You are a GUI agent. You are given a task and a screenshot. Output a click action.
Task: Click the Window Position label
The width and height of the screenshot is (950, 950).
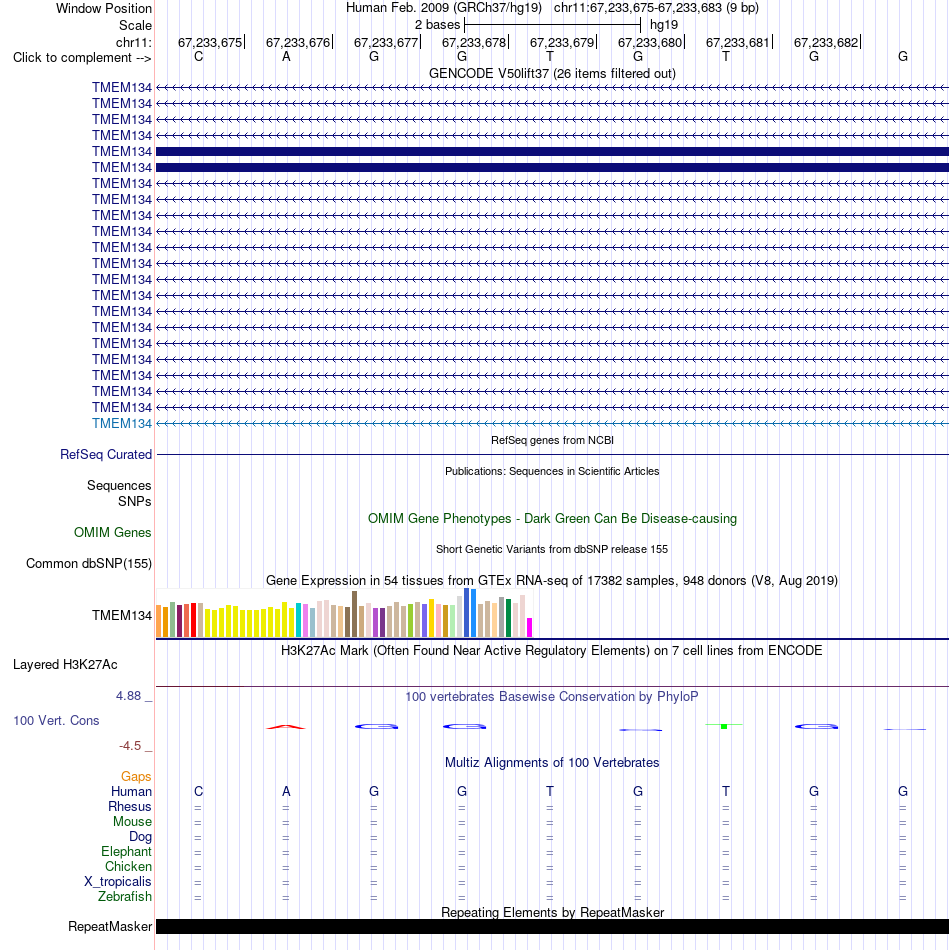tap(104, 8)
